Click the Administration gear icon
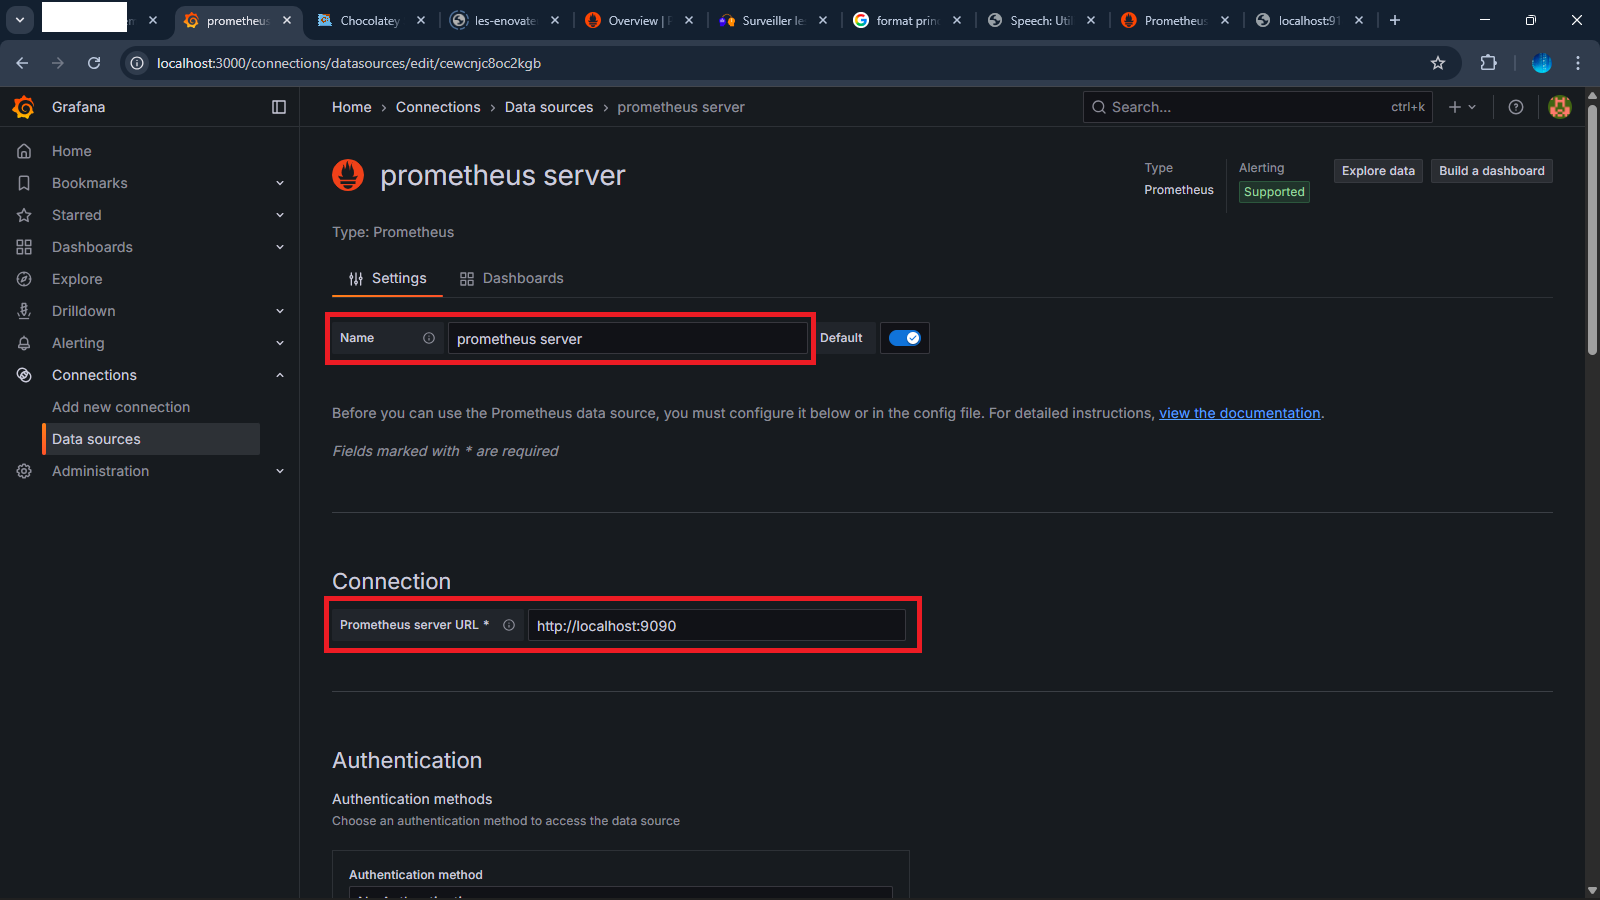1600x900 pixels. coord(24,471)
